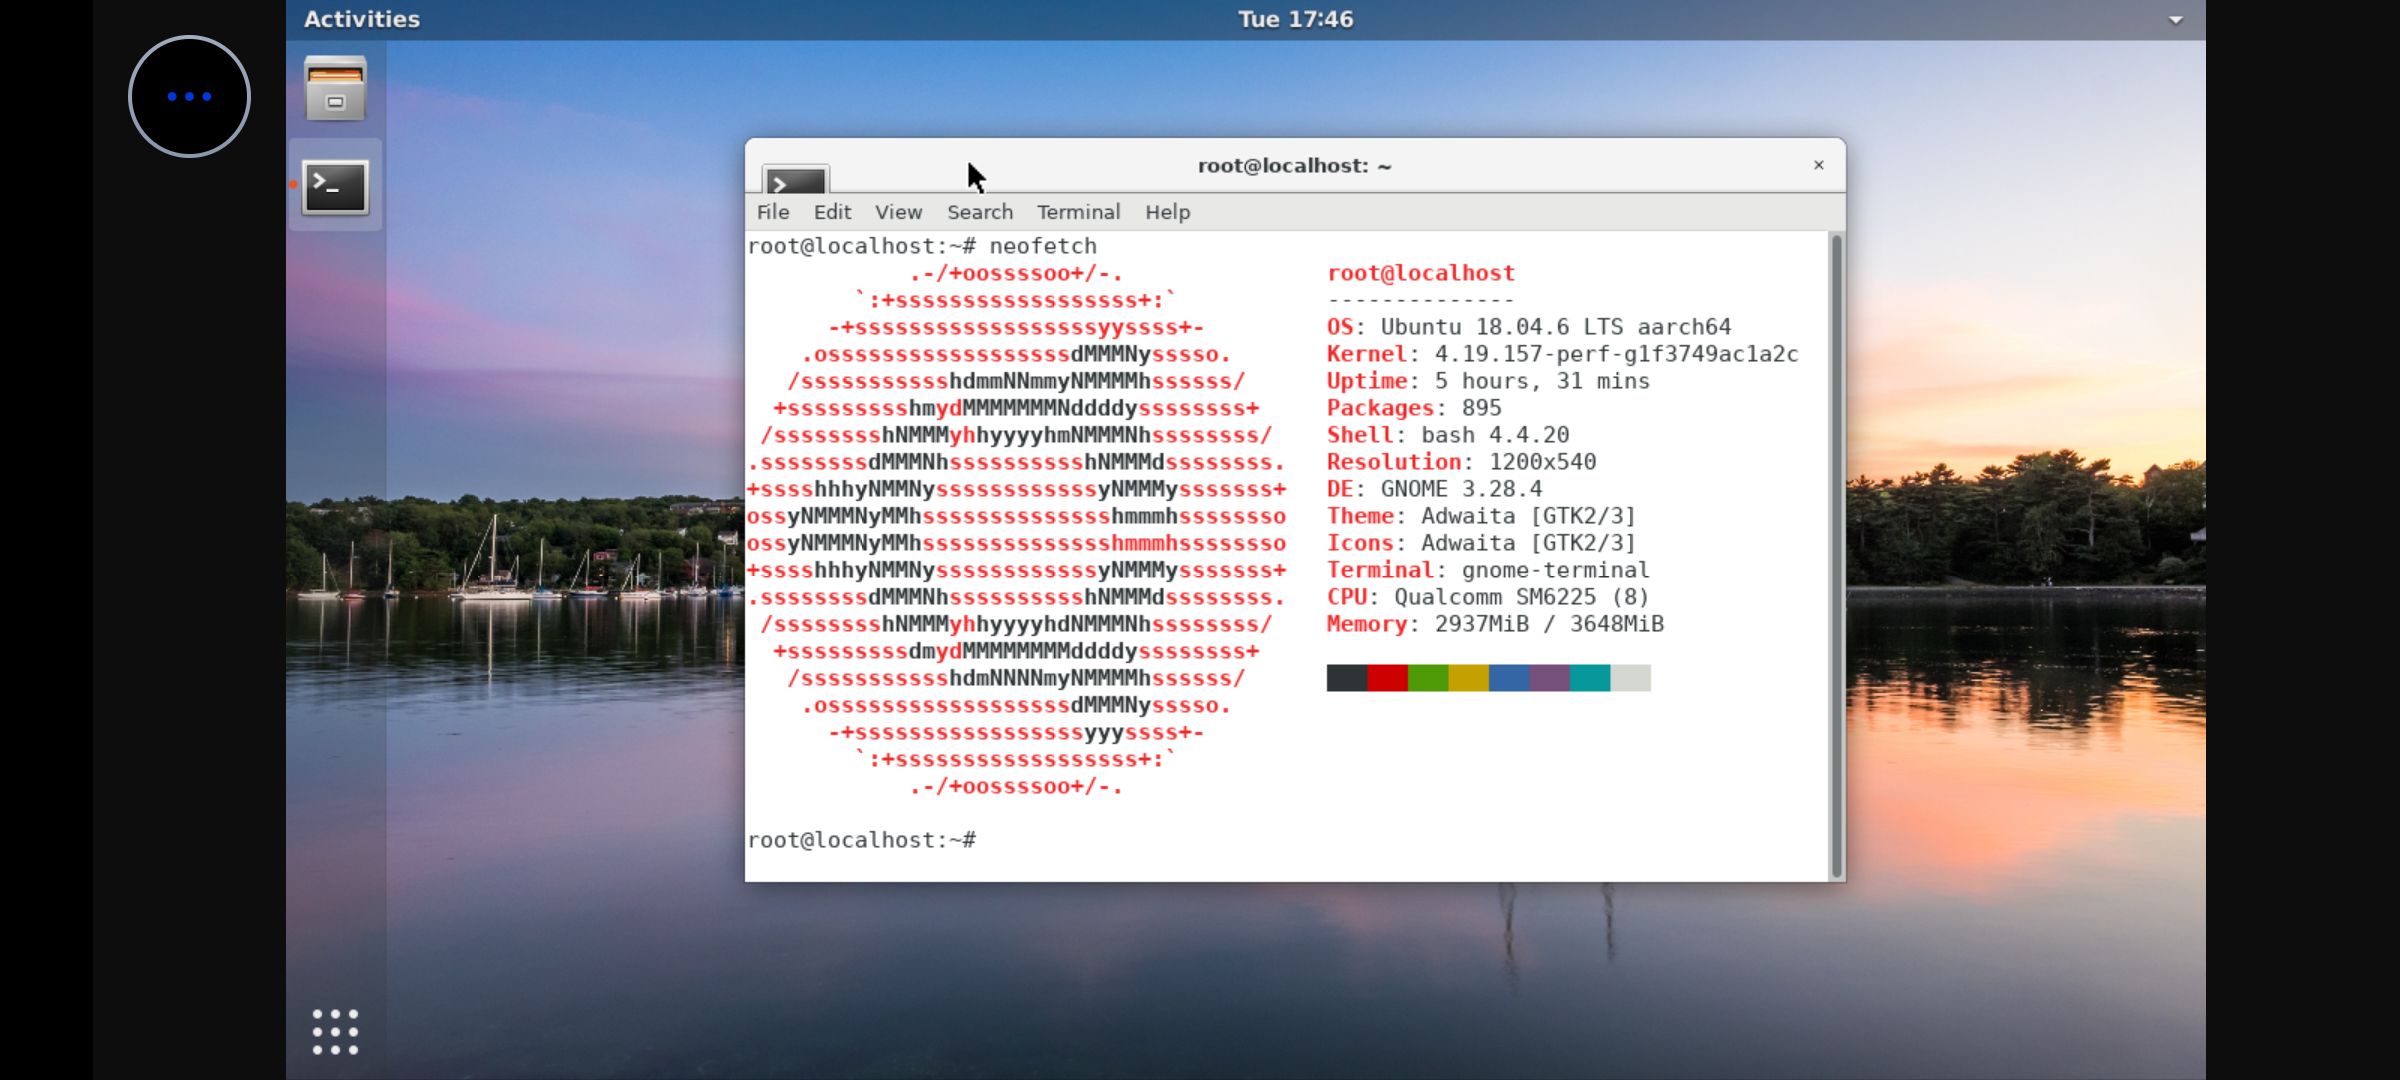Open the Show Applications grid
The image size is (2400, 1080).
[x=335, y=1032]
